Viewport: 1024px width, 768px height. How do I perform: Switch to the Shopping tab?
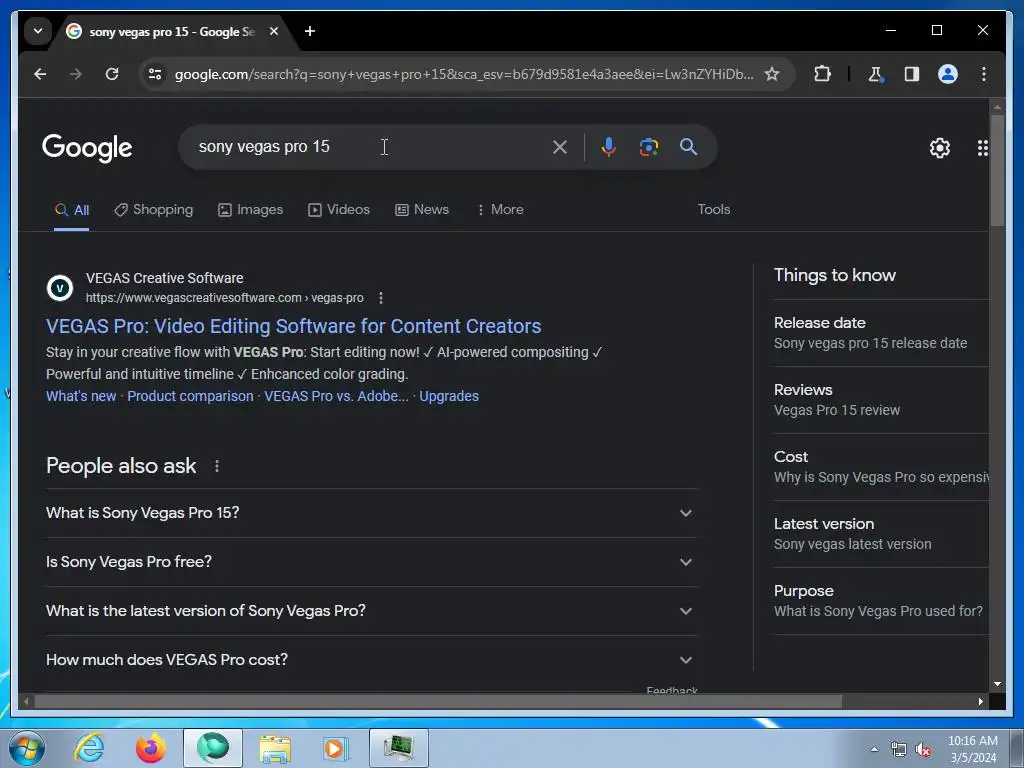(153, 210)
